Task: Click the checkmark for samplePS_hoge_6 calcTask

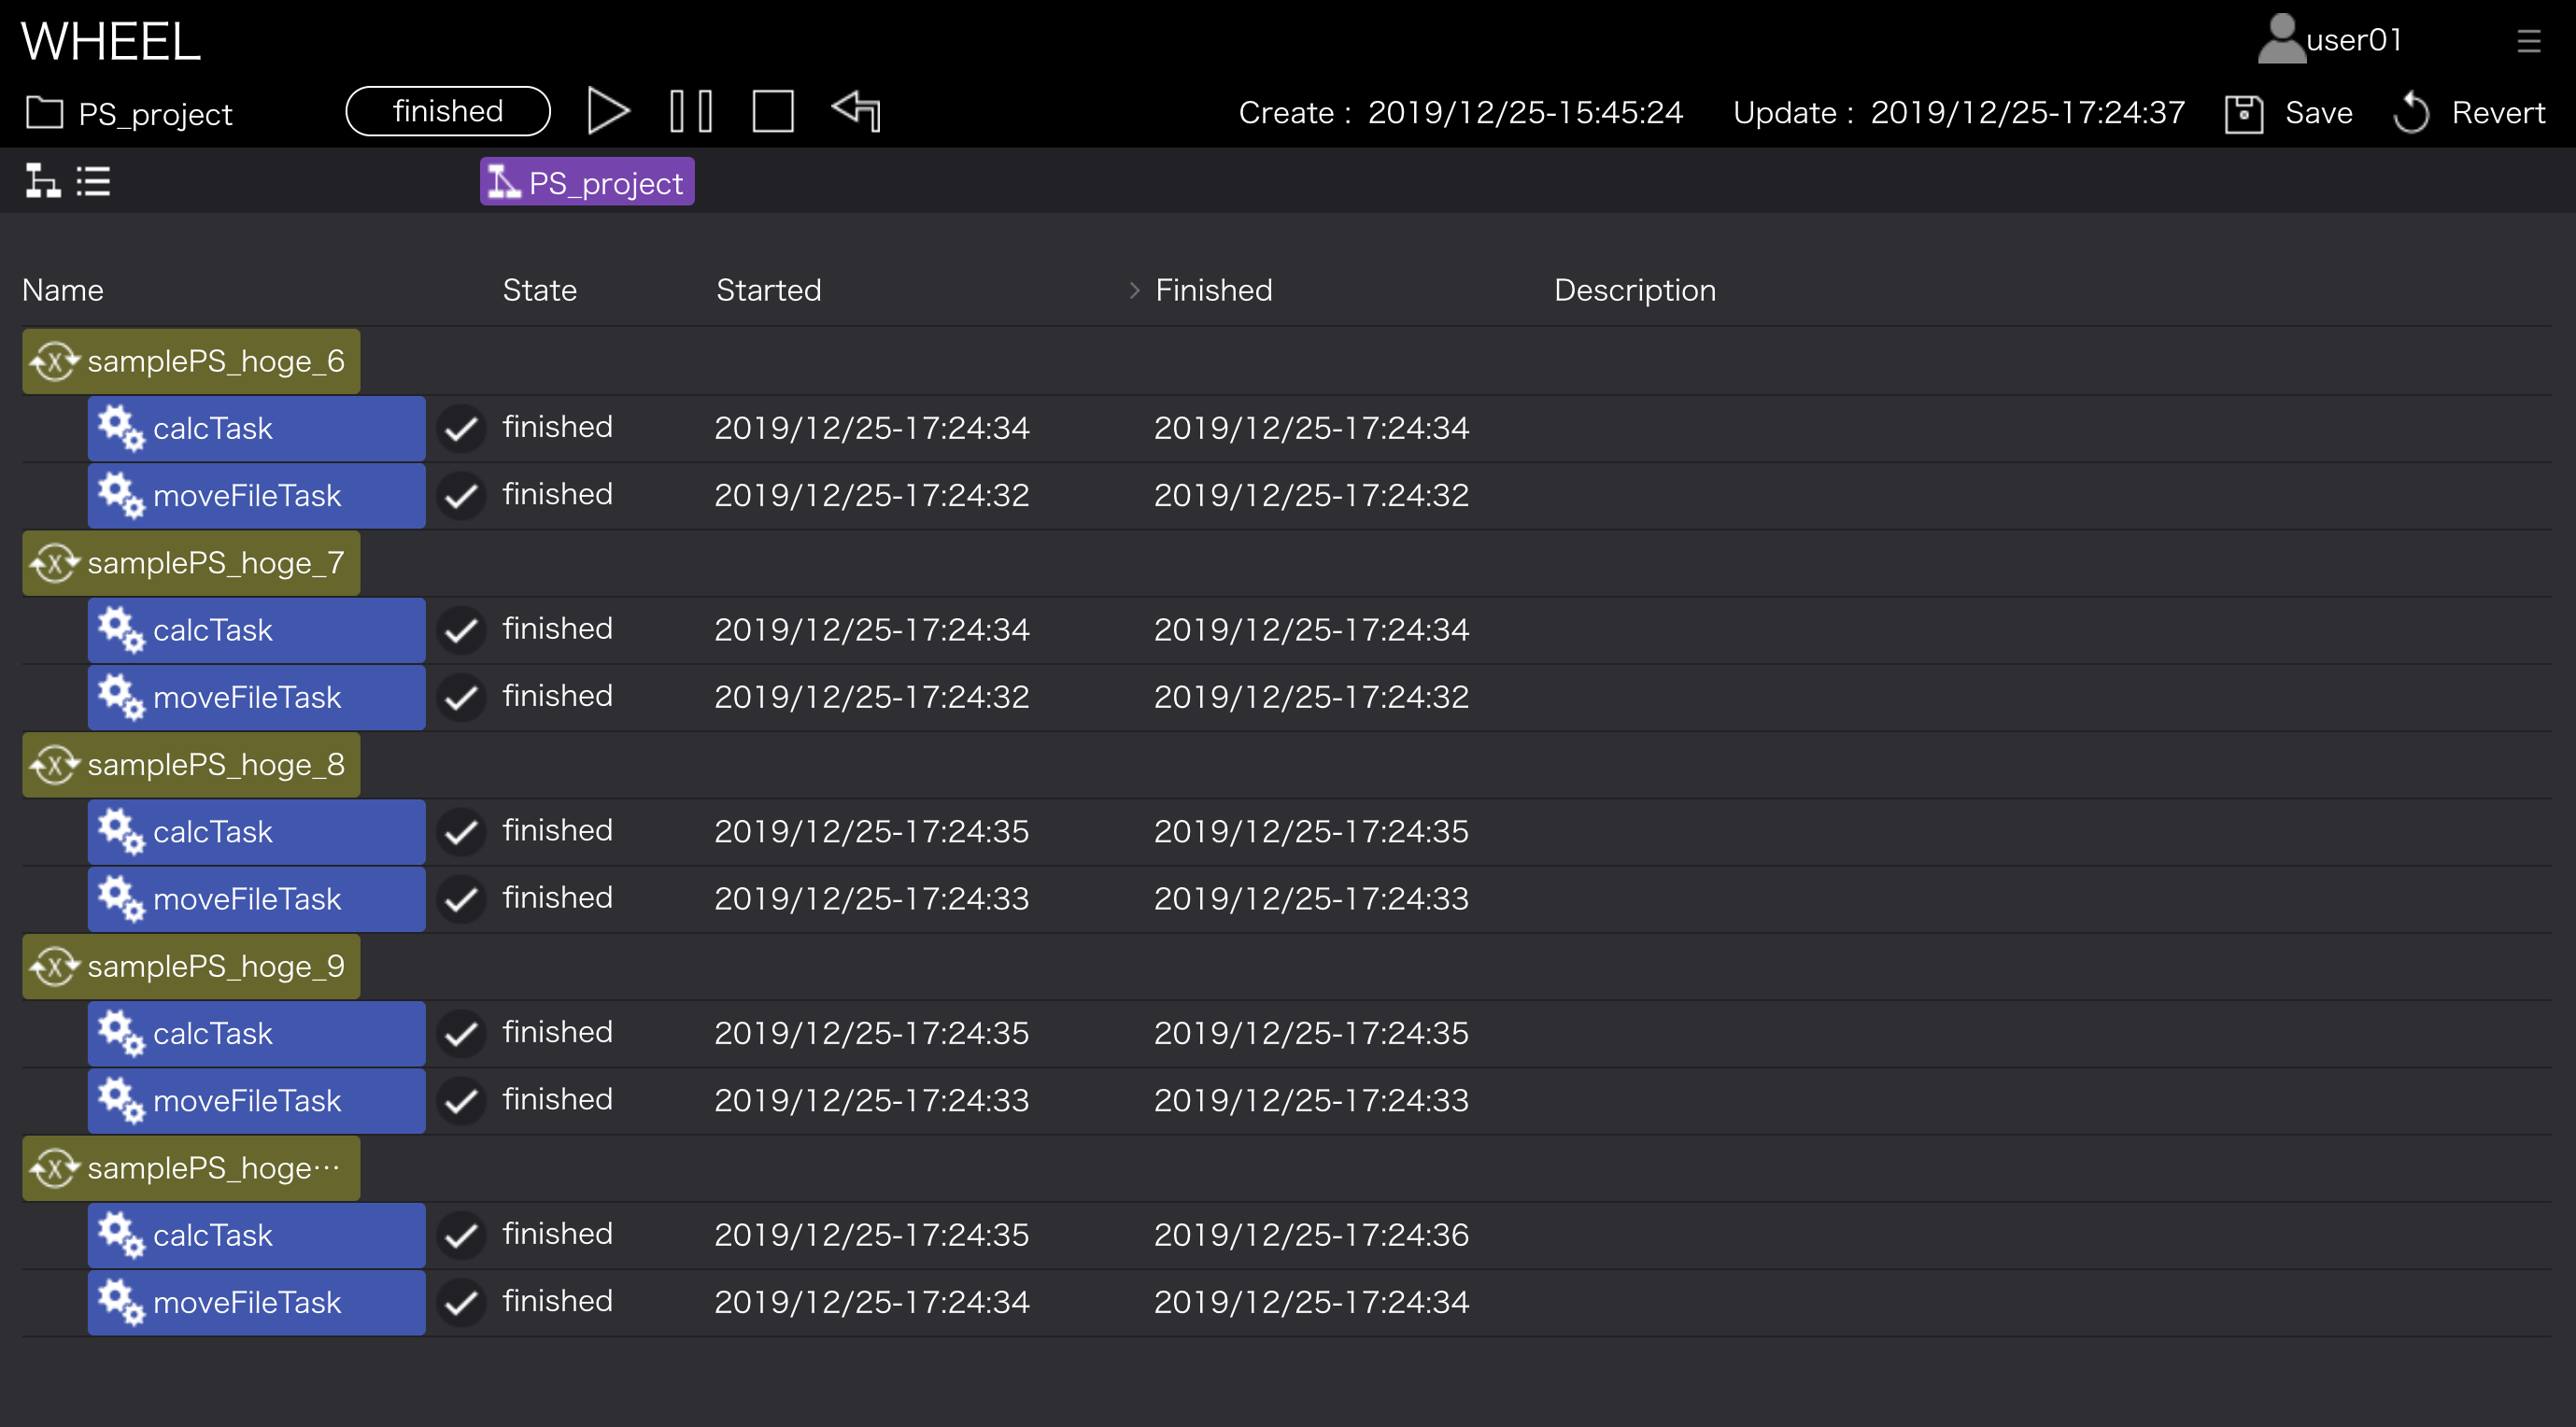Action: click(461, 429)
